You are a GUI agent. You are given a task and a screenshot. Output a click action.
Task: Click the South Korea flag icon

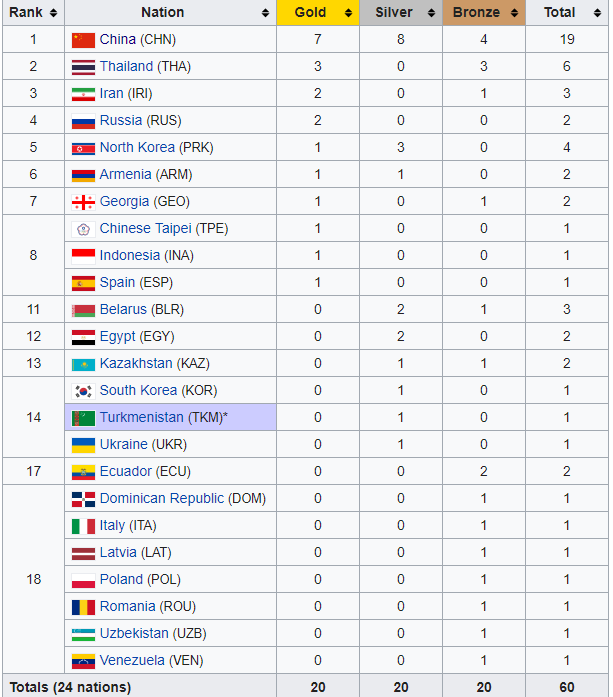83,391
